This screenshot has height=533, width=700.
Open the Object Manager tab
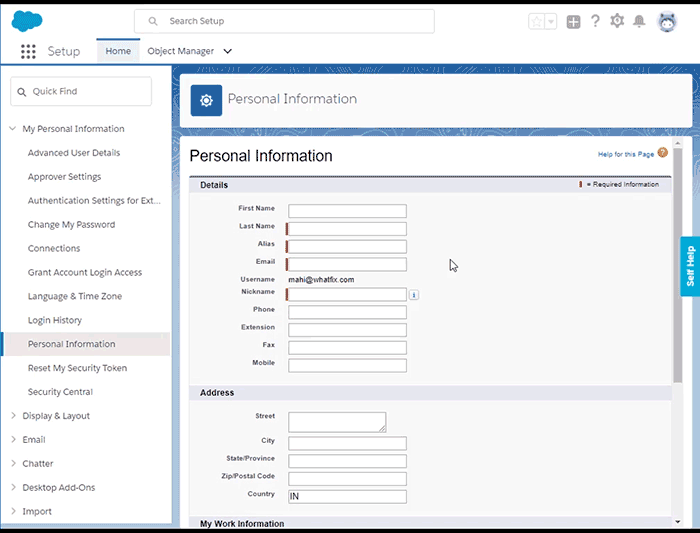tap(180, 51)
